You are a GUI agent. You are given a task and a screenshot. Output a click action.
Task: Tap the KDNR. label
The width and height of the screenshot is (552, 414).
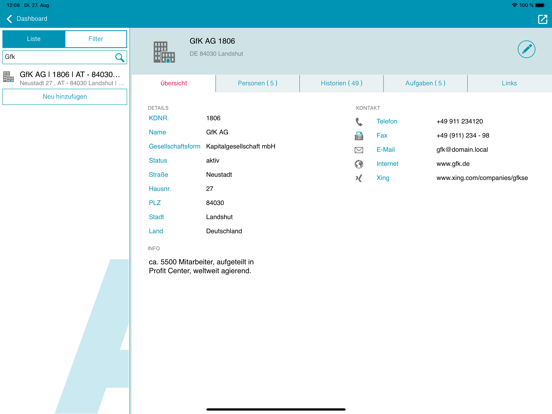point(158,118)
